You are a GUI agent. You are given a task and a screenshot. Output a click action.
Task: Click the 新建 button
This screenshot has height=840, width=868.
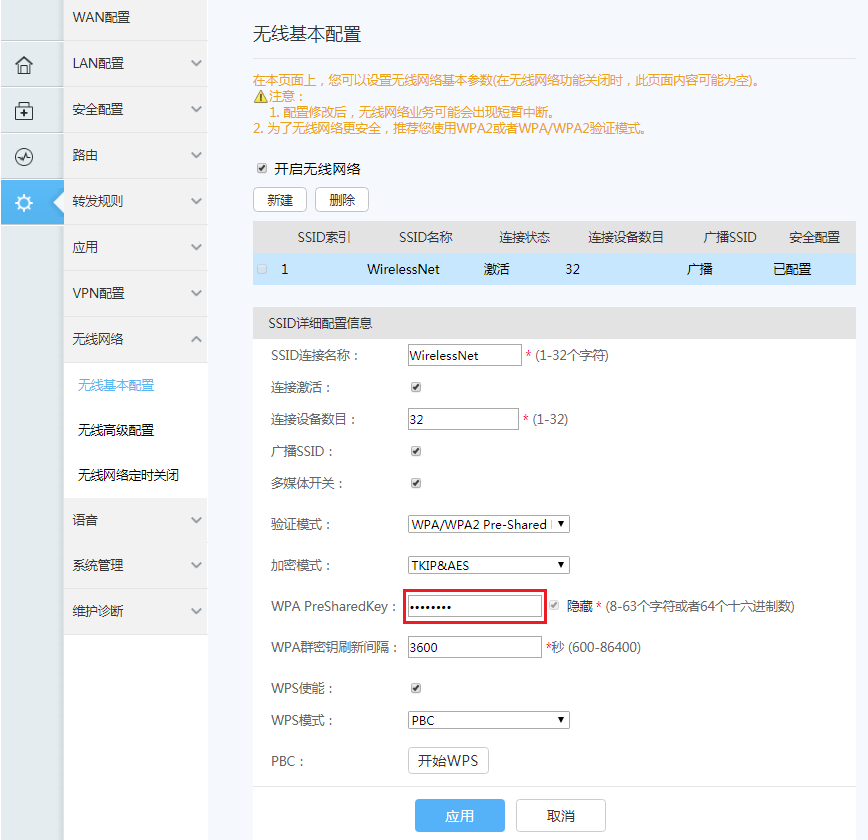tap(280, 200)
